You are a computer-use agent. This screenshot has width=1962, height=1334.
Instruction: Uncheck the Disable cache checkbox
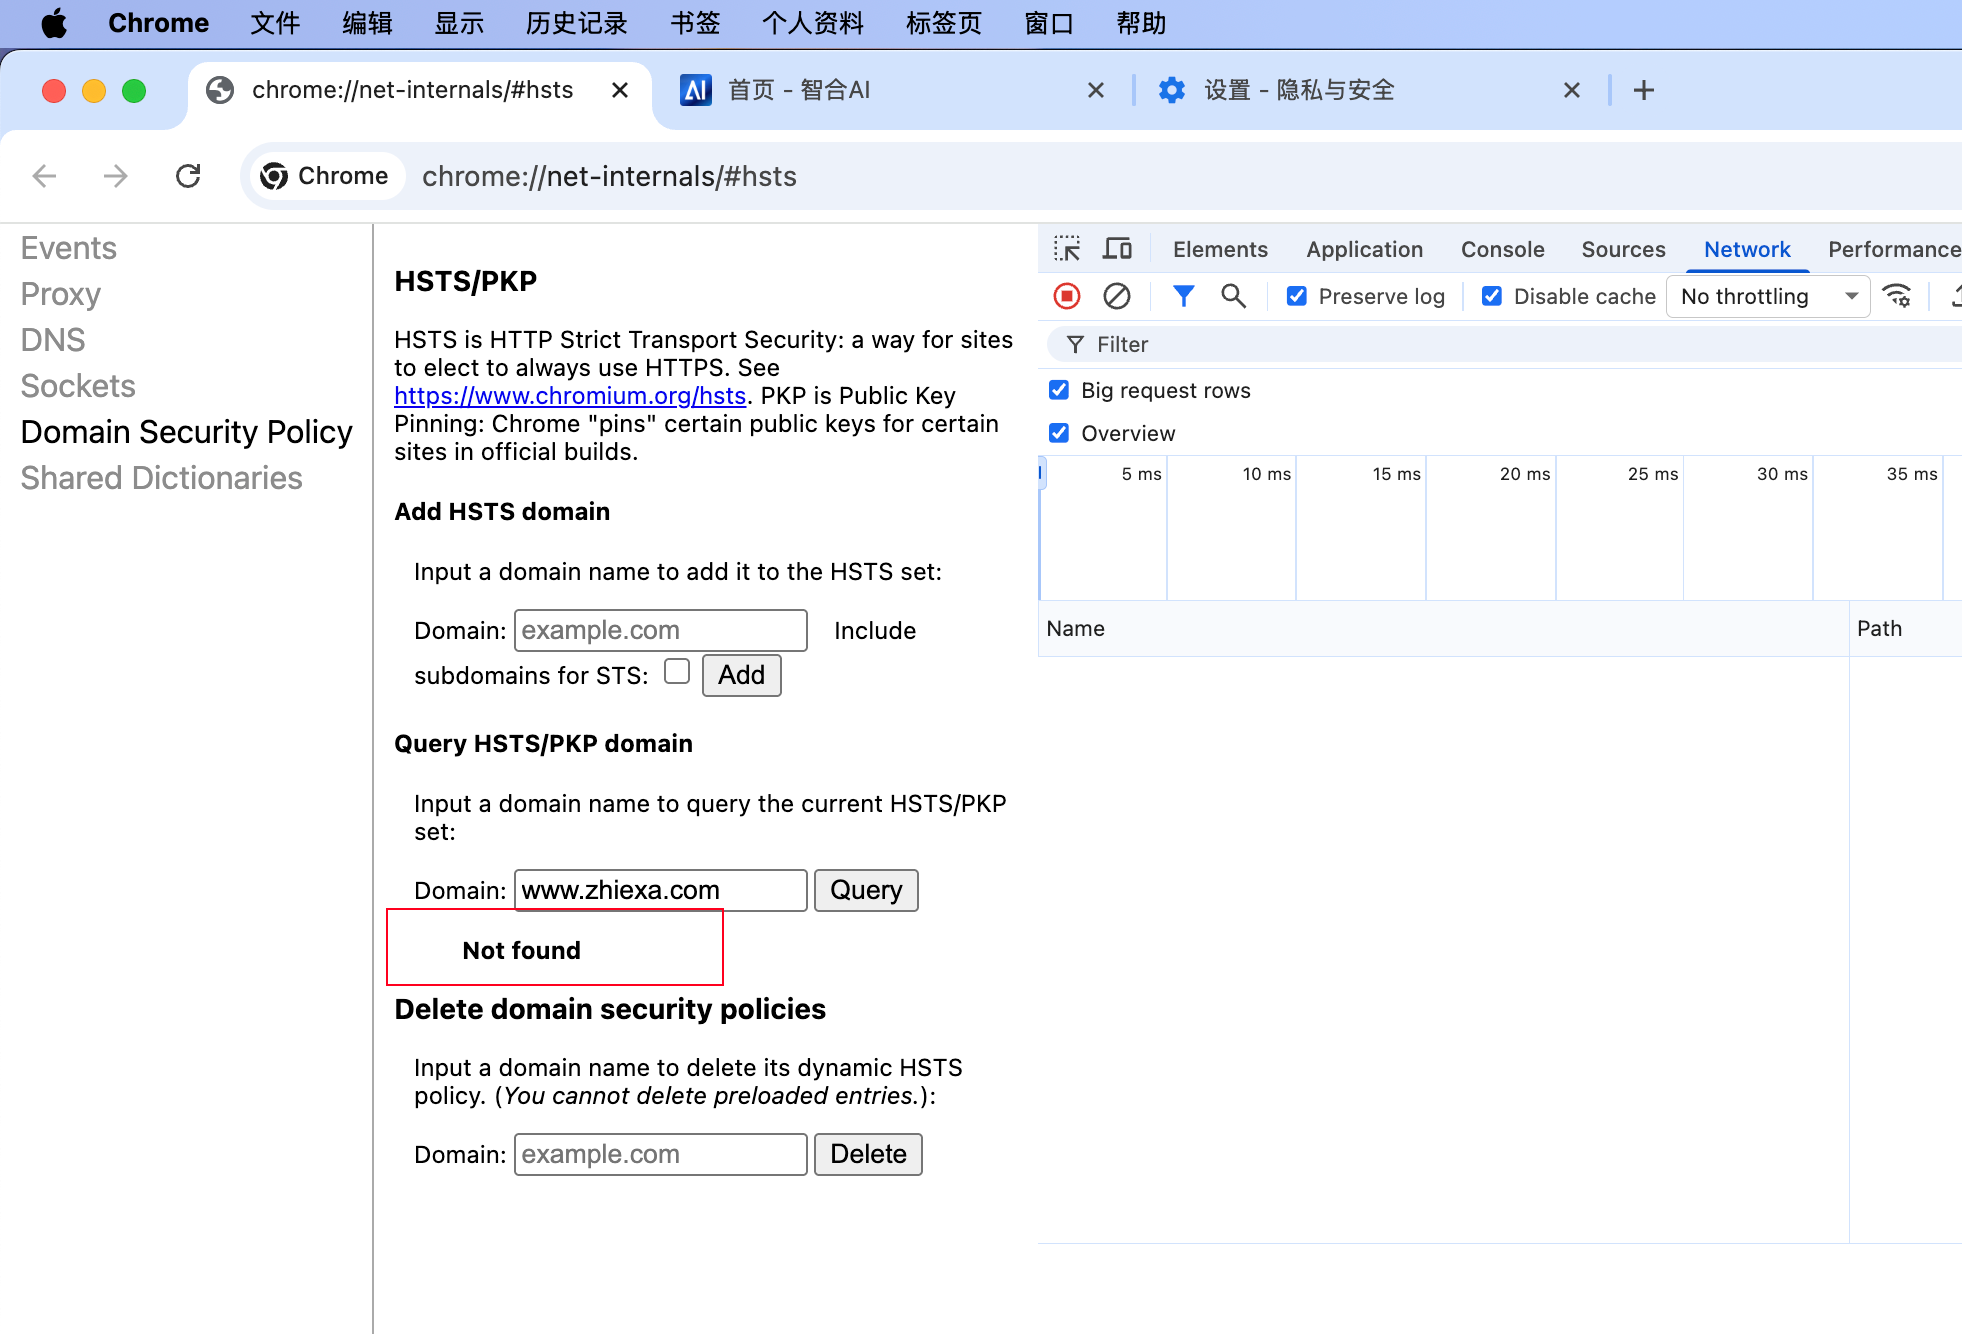(1492, 296)
